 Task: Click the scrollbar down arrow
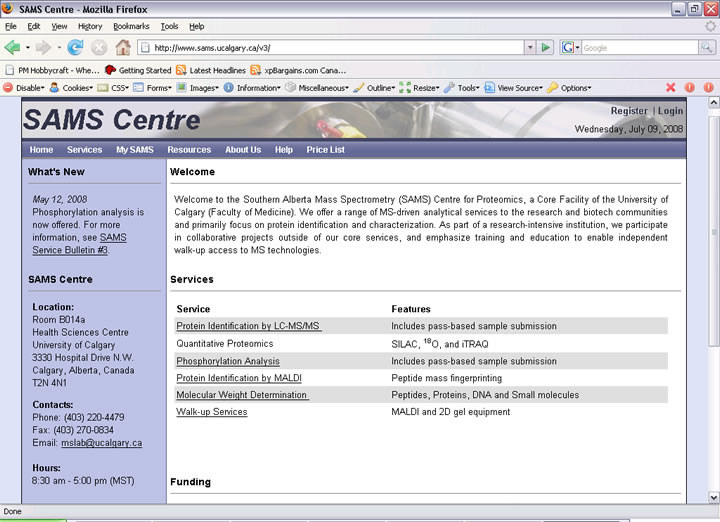pos(714,497)
